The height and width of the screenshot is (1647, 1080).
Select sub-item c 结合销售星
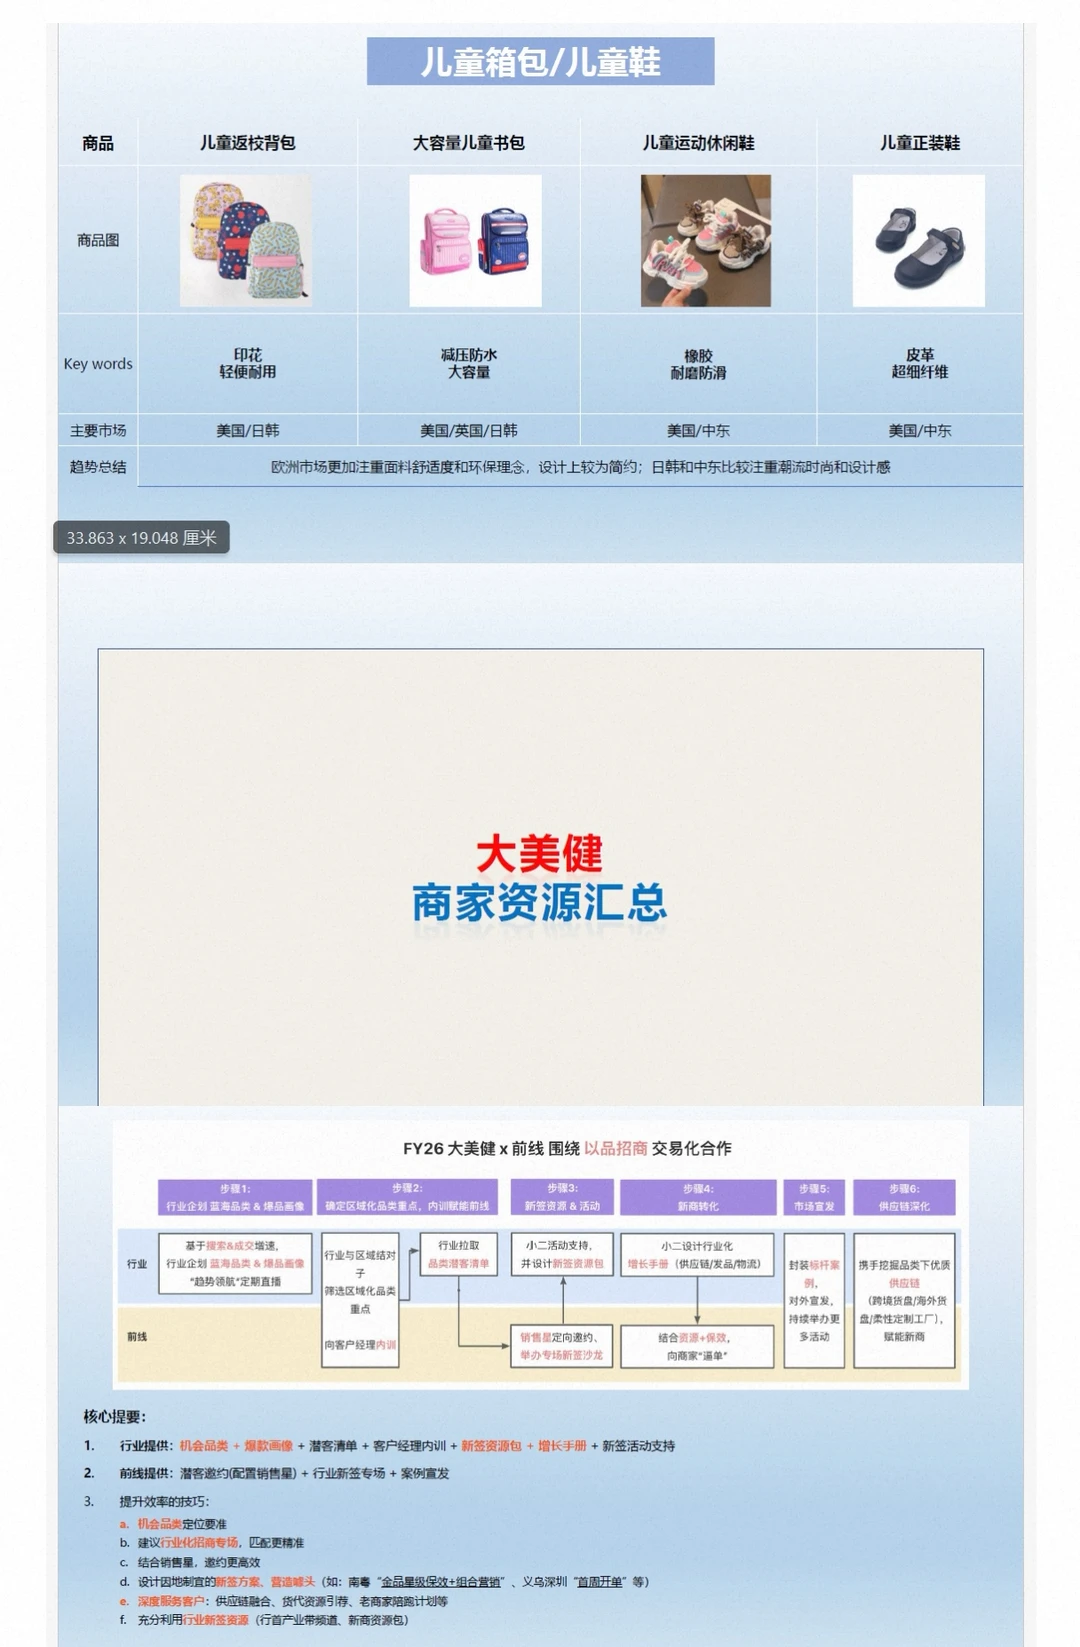click(190, 1562)
